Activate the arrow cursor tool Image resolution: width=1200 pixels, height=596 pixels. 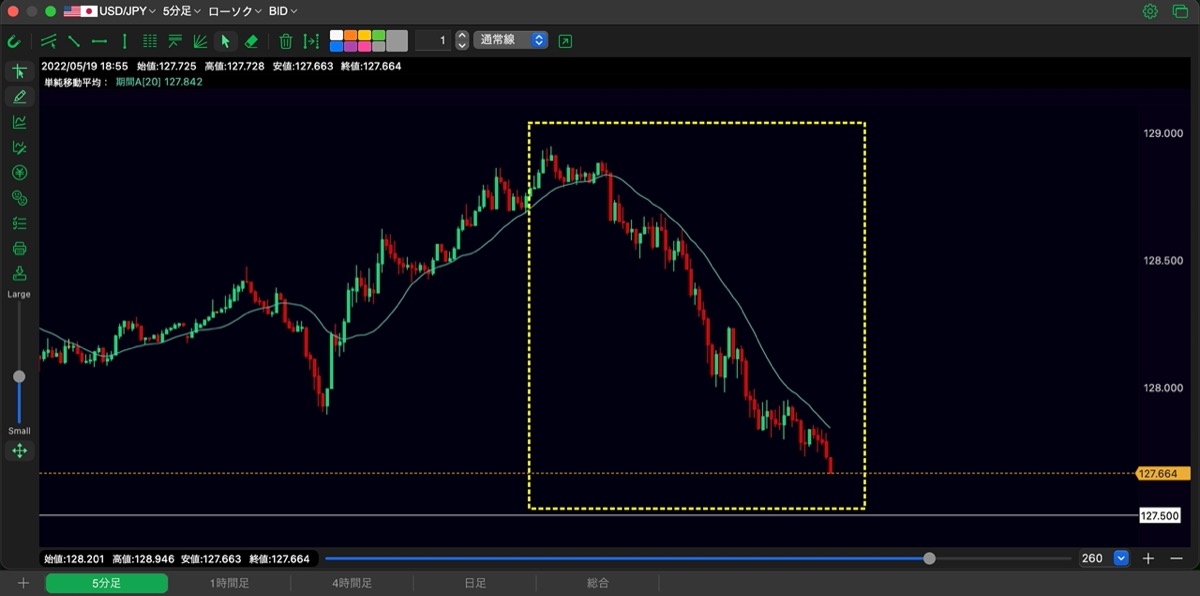tap(225, 41)
